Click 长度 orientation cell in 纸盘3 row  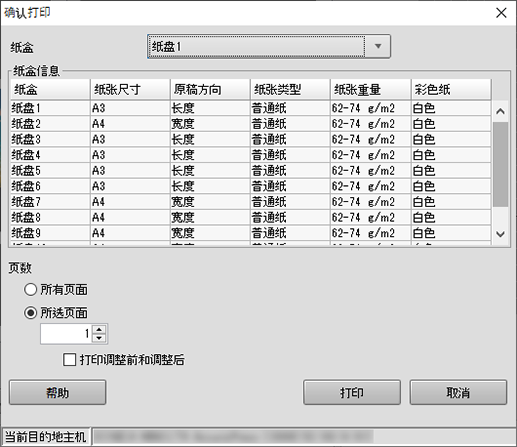(x=210, y=139)
